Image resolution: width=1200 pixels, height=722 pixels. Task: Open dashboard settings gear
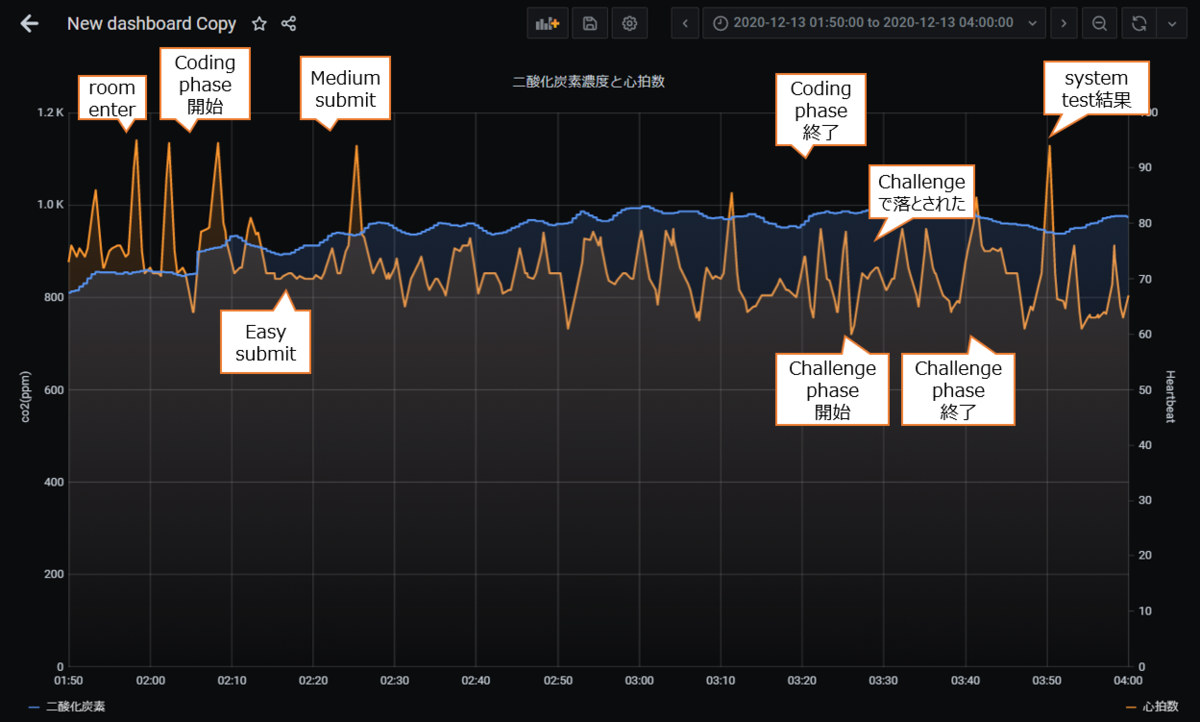(629, 23)
